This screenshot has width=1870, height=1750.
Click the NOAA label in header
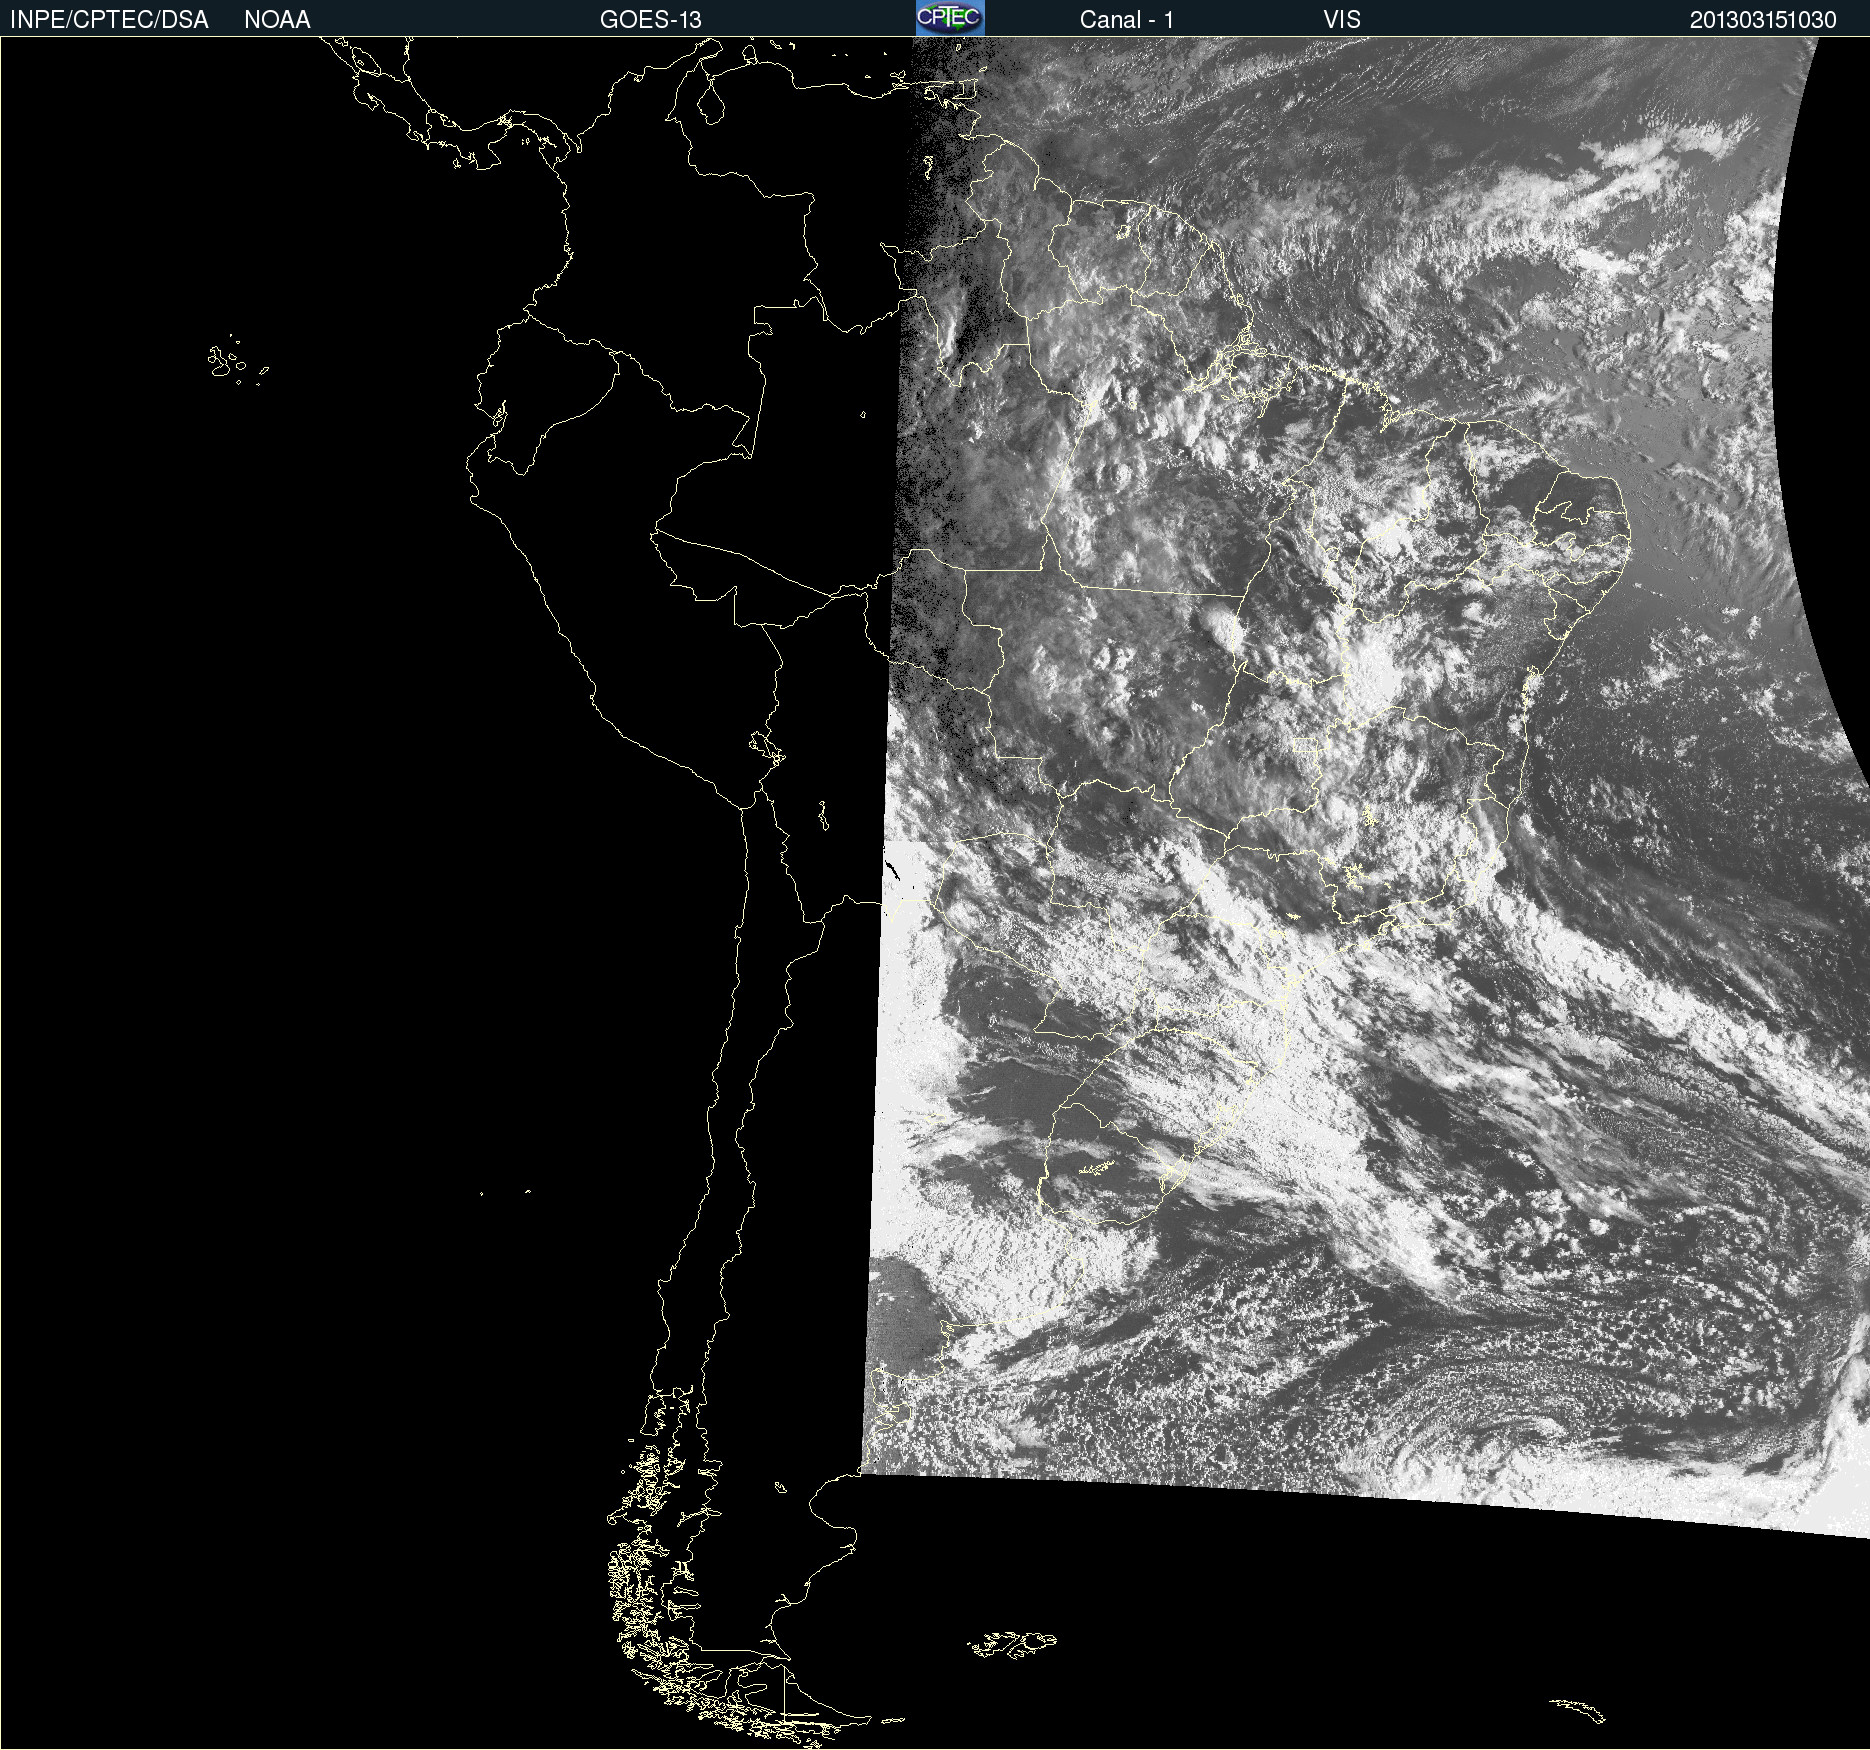(277, 20)
